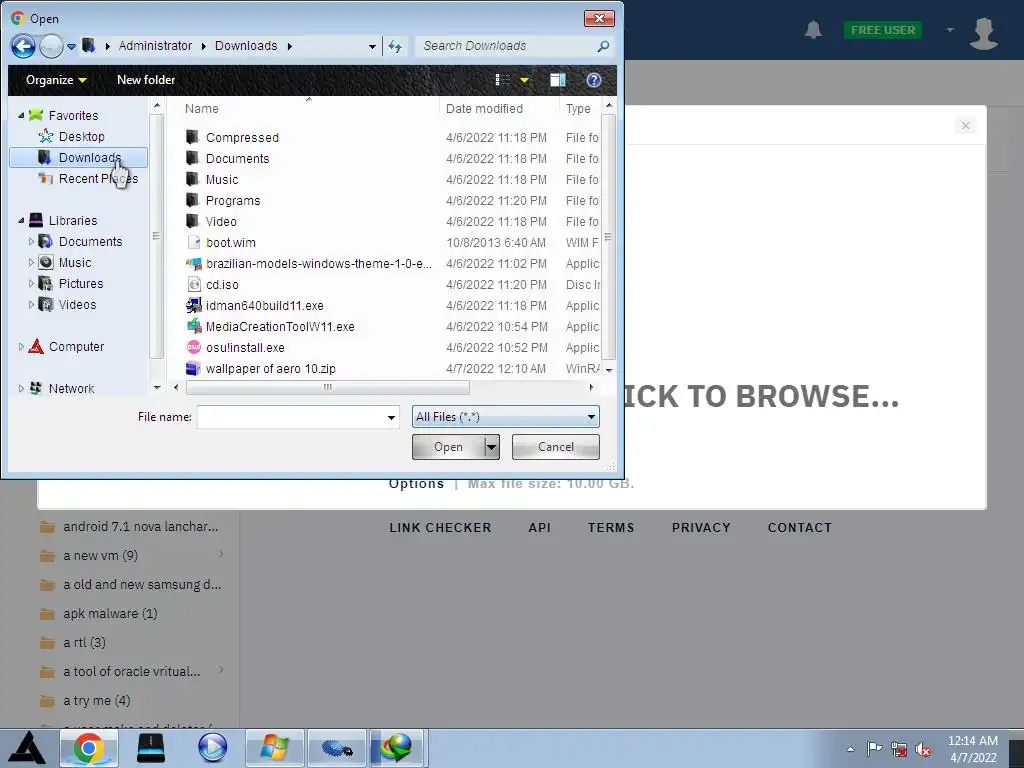Click Chrome icon in taskbar
Viewport: 1024px width, 768px height.
click(89, 748)
